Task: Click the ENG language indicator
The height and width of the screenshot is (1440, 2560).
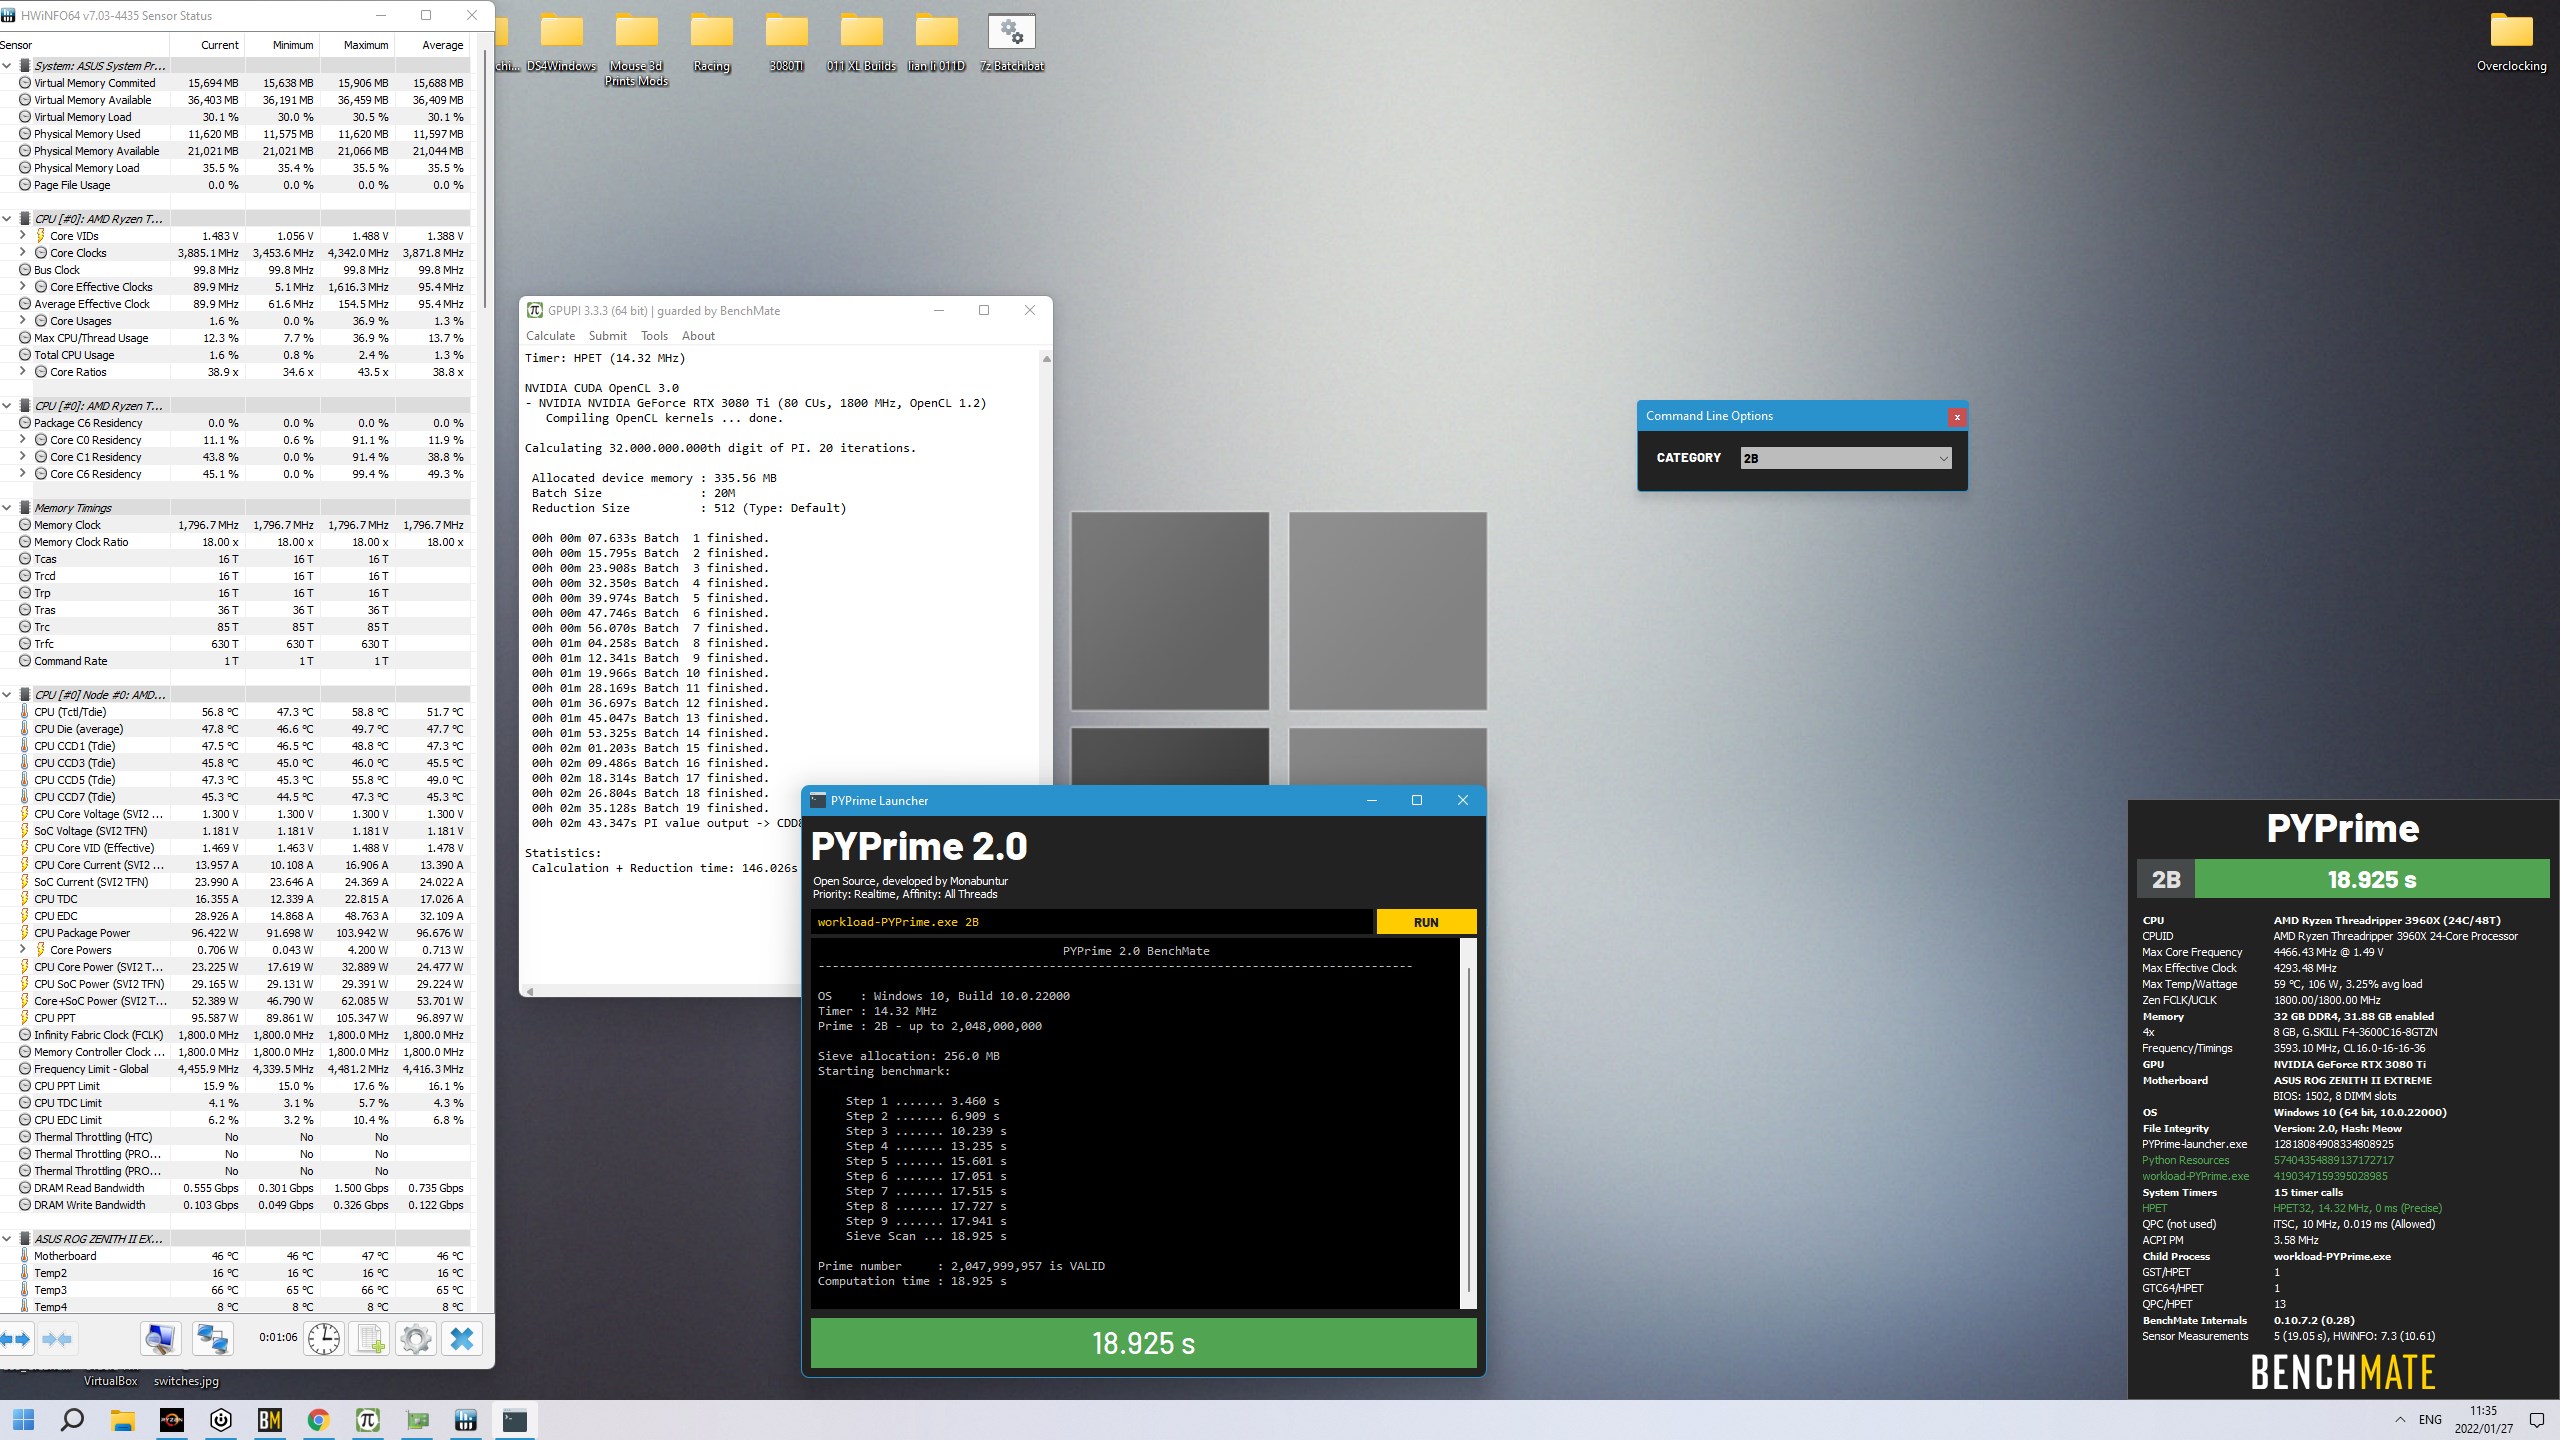Action: point(2430,1420)
